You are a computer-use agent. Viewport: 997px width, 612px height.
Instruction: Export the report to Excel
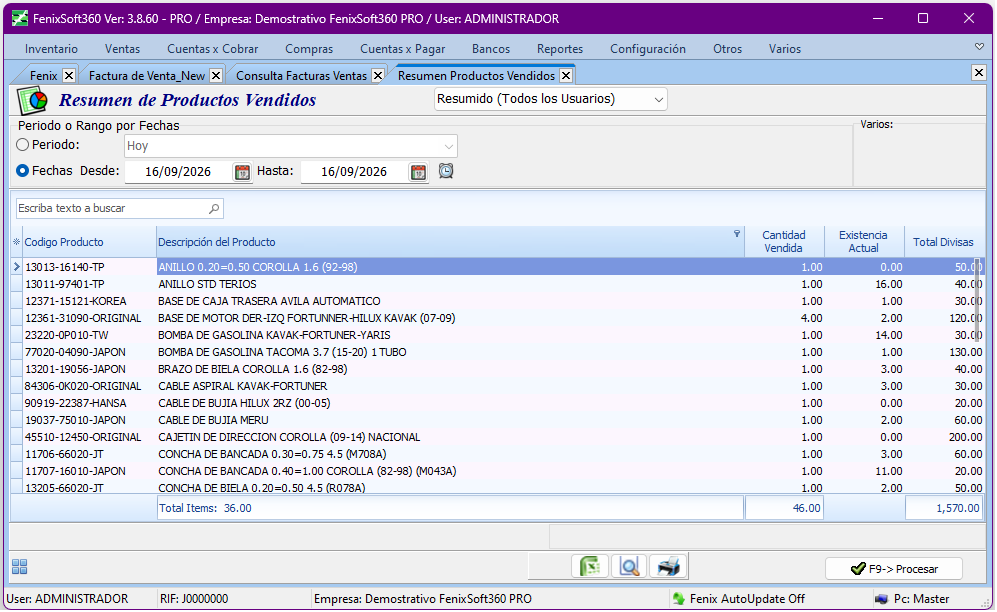coord(590,567)
